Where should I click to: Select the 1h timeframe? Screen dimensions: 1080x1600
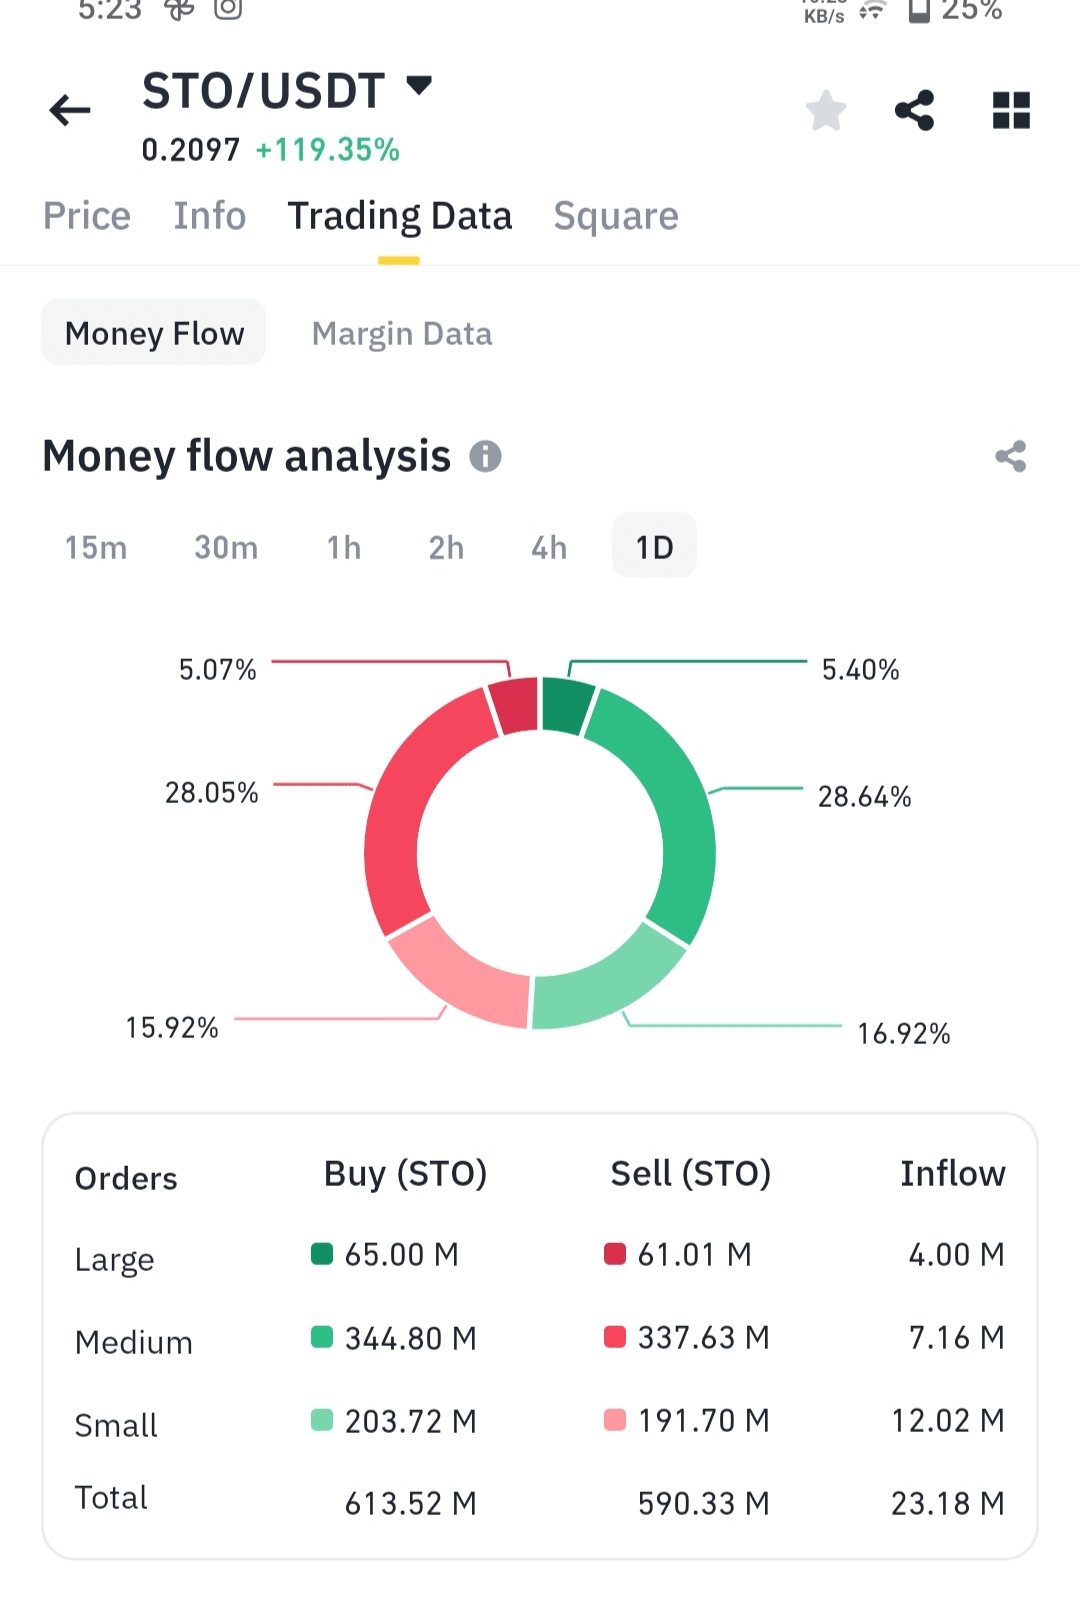tap(344, 548)
